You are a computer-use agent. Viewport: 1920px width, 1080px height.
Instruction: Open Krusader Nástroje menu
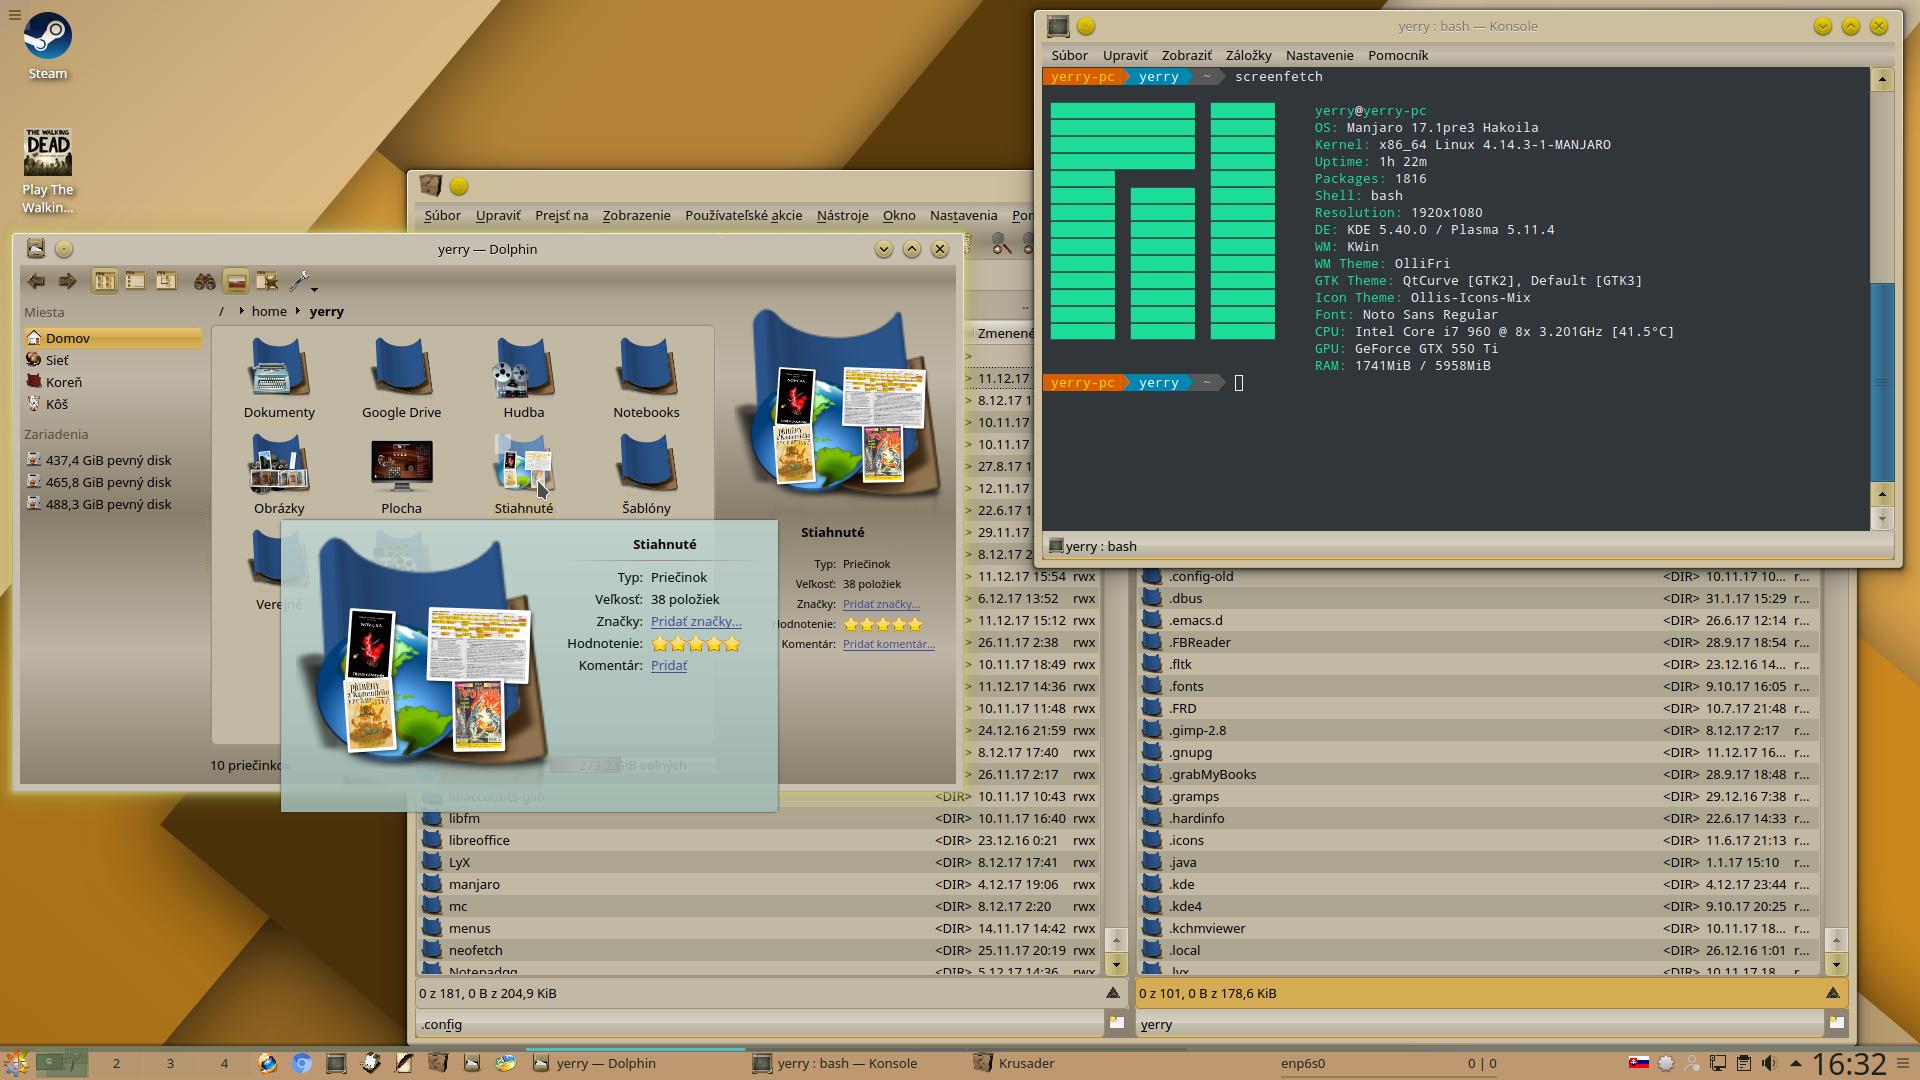point(842,215)
